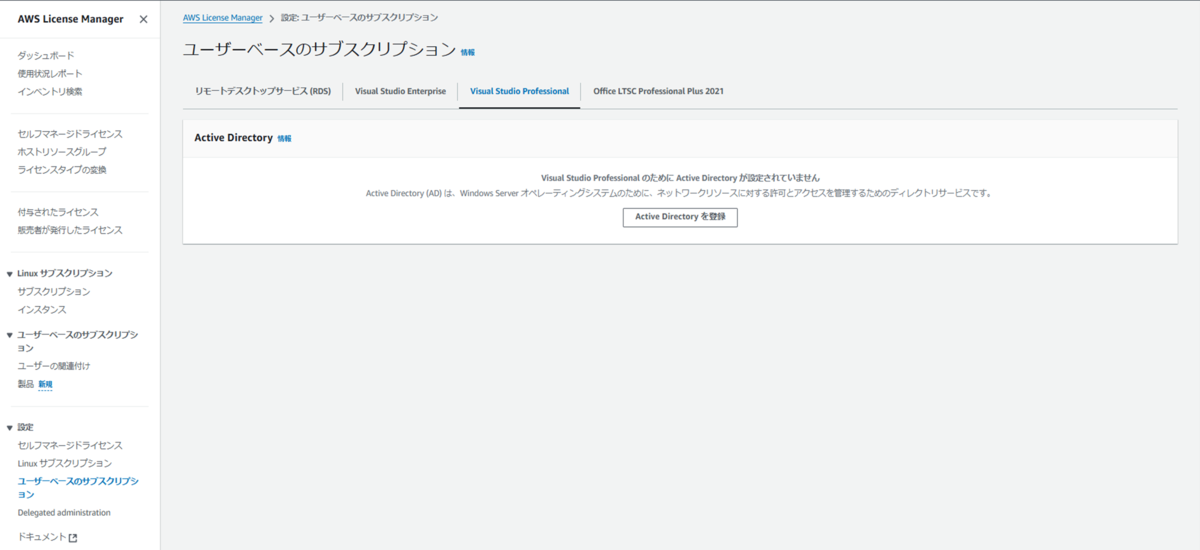This screenshot has width=1200, height=550.
Task: Open 使用状況レポート page
Action: [50, 73]
